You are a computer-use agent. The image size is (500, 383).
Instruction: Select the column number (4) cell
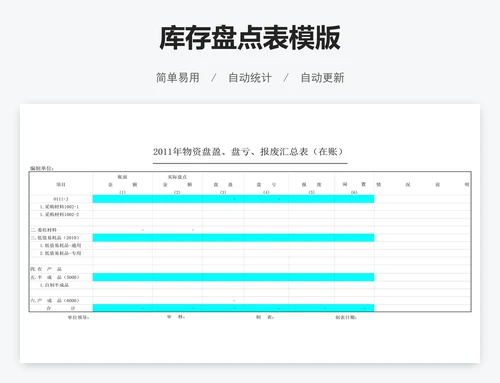(x=266, y=192)
